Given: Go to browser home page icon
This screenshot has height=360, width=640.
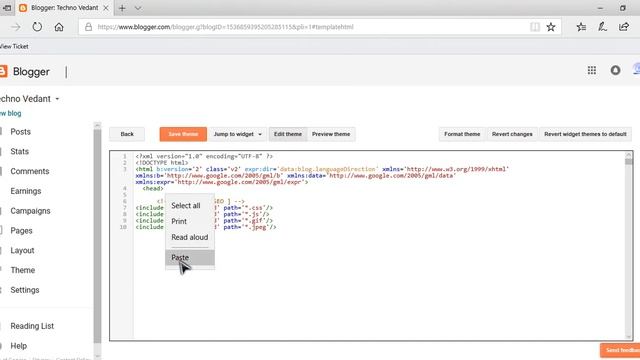Looking at the screenshot, I should click(59, 27).
